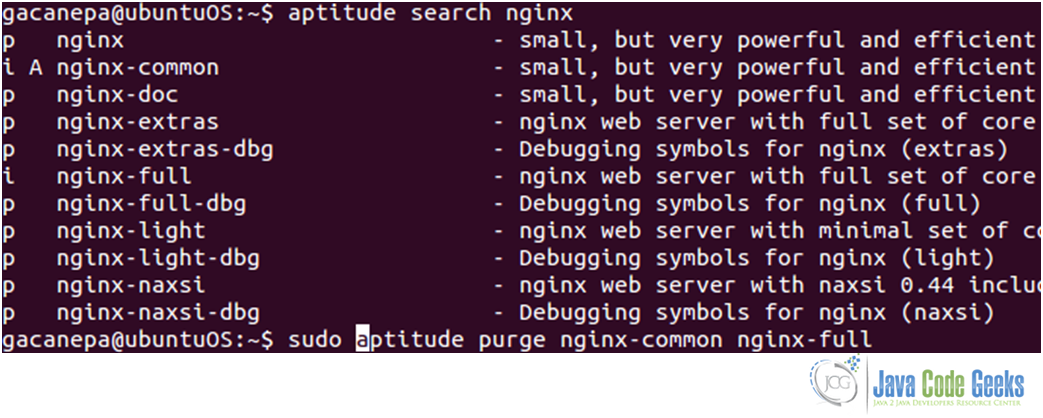1043x418 pixels.
Task: Click the 'Debugging symbols for nginx (full)' description
Action: [750, 204]
